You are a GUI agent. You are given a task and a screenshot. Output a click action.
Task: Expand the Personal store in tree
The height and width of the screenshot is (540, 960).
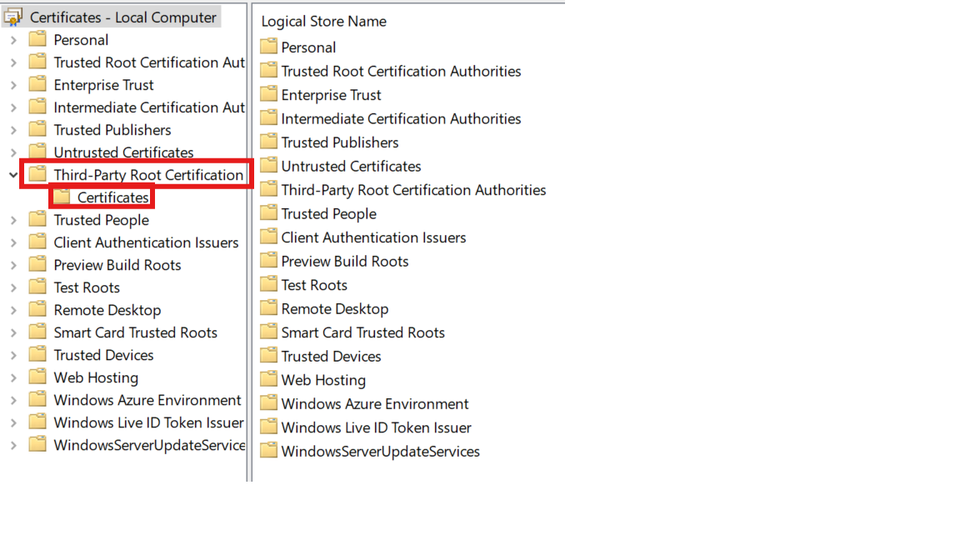pos(13,40)
